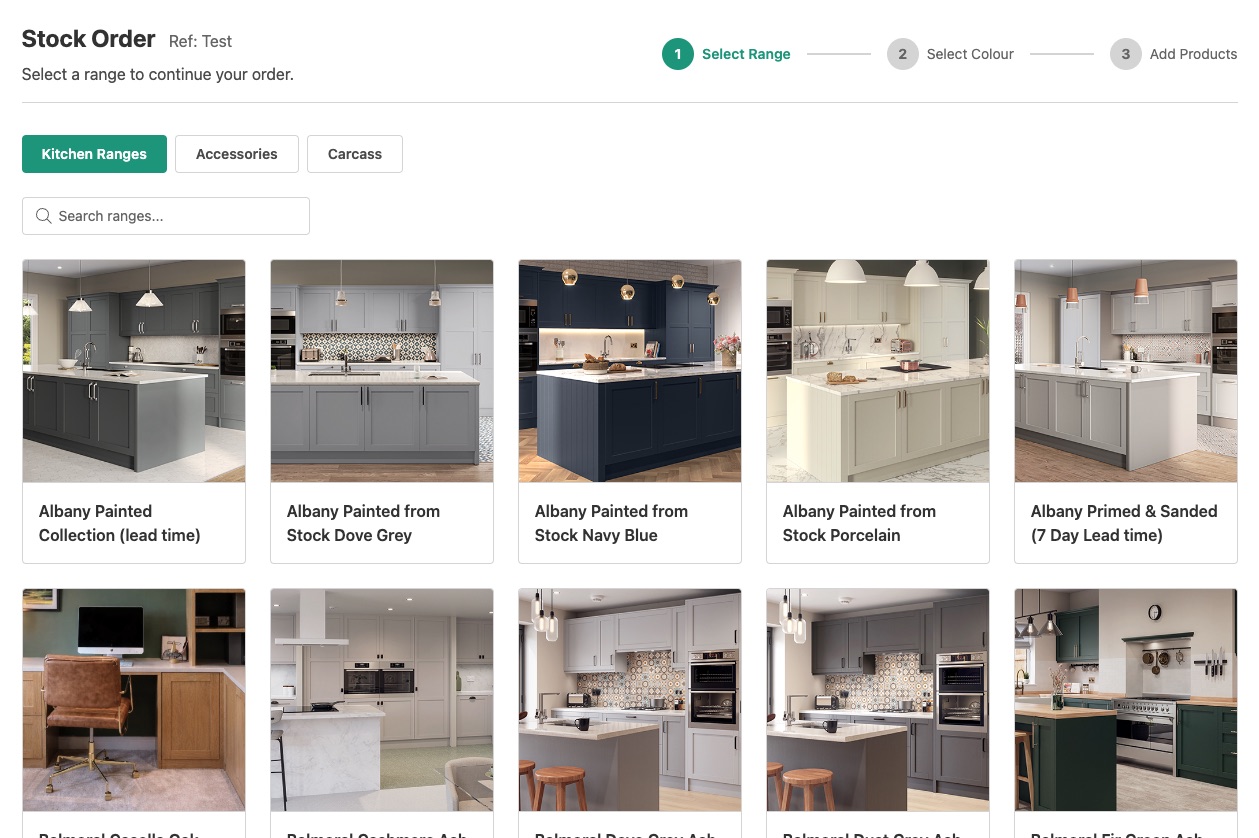Click 'Albany Painted Collection (lead time)' title
The width and height of the screenshot is (1259, 838).
point(120,523)
